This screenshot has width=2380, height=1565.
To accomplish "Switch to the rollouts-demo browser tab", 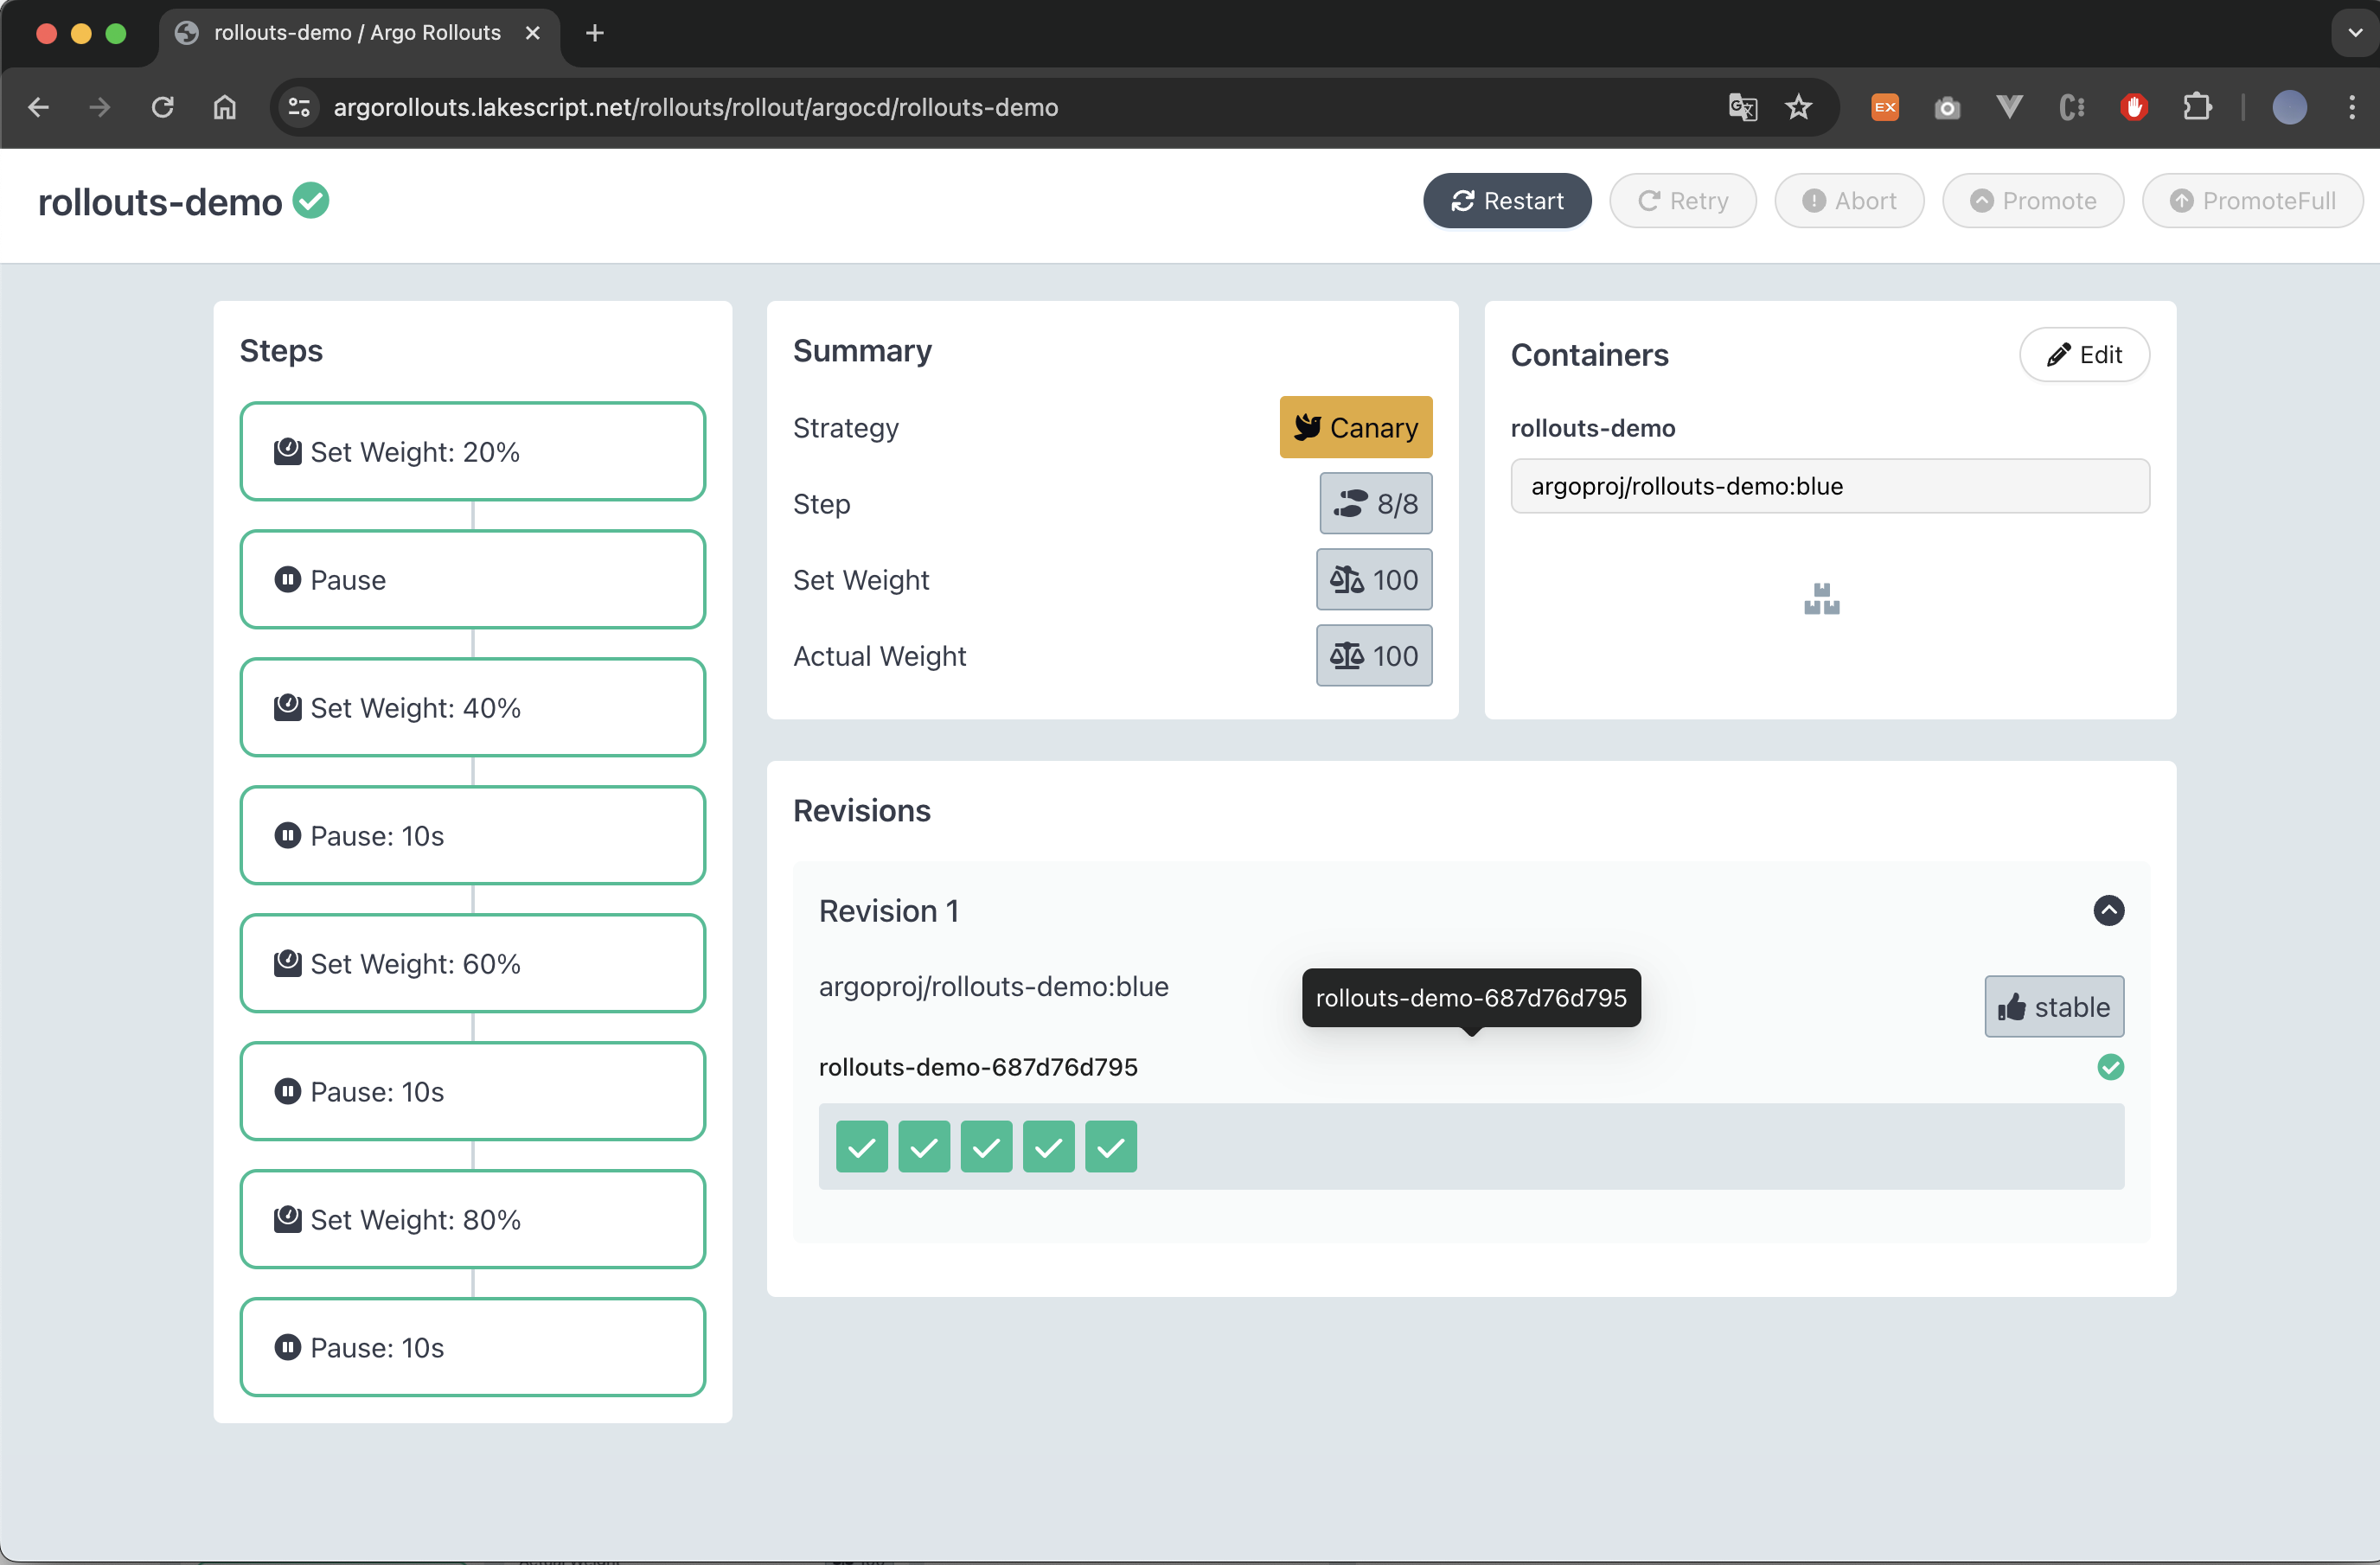I will coord(357,33).
